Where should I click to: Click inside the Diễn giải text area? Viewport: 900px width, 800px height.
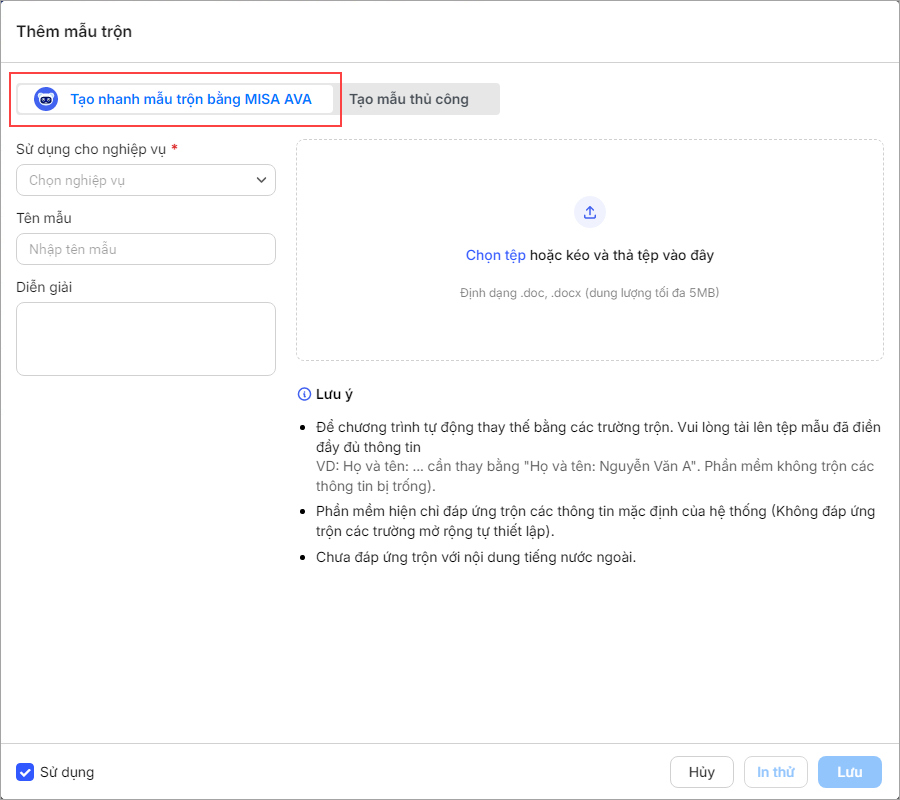tap(146, 339)
